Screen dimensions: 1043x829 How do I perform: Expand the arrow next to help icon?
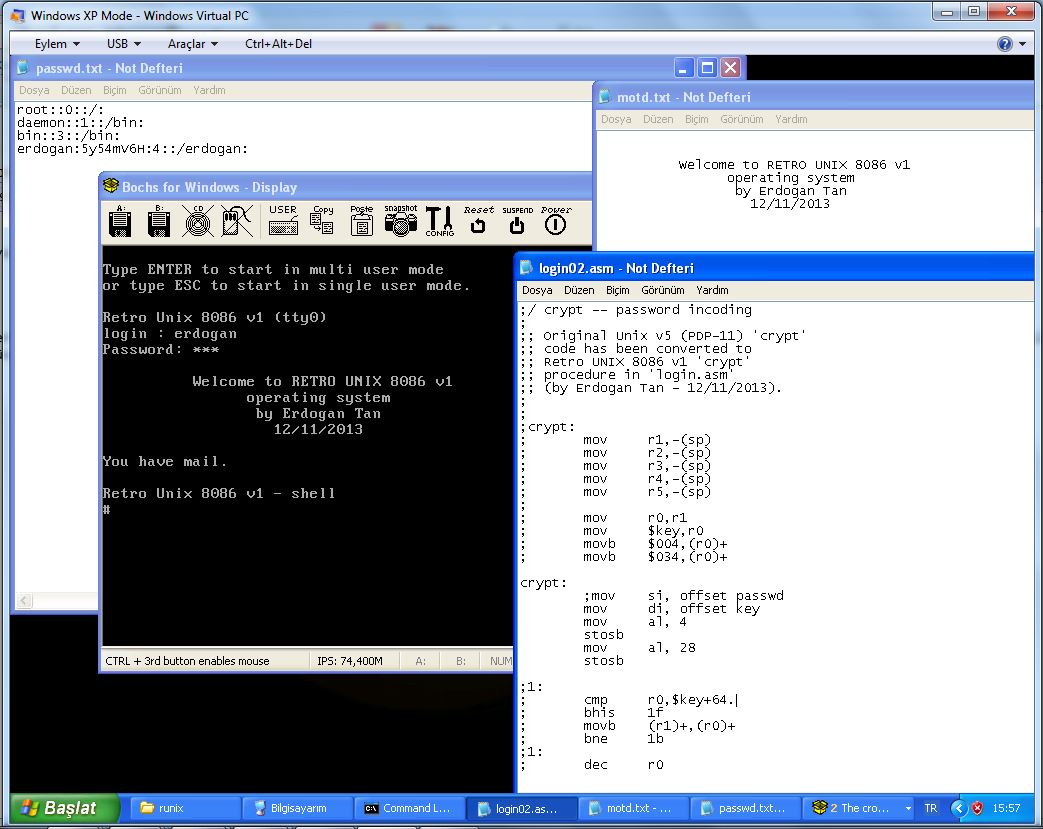tap(1022, 44)
